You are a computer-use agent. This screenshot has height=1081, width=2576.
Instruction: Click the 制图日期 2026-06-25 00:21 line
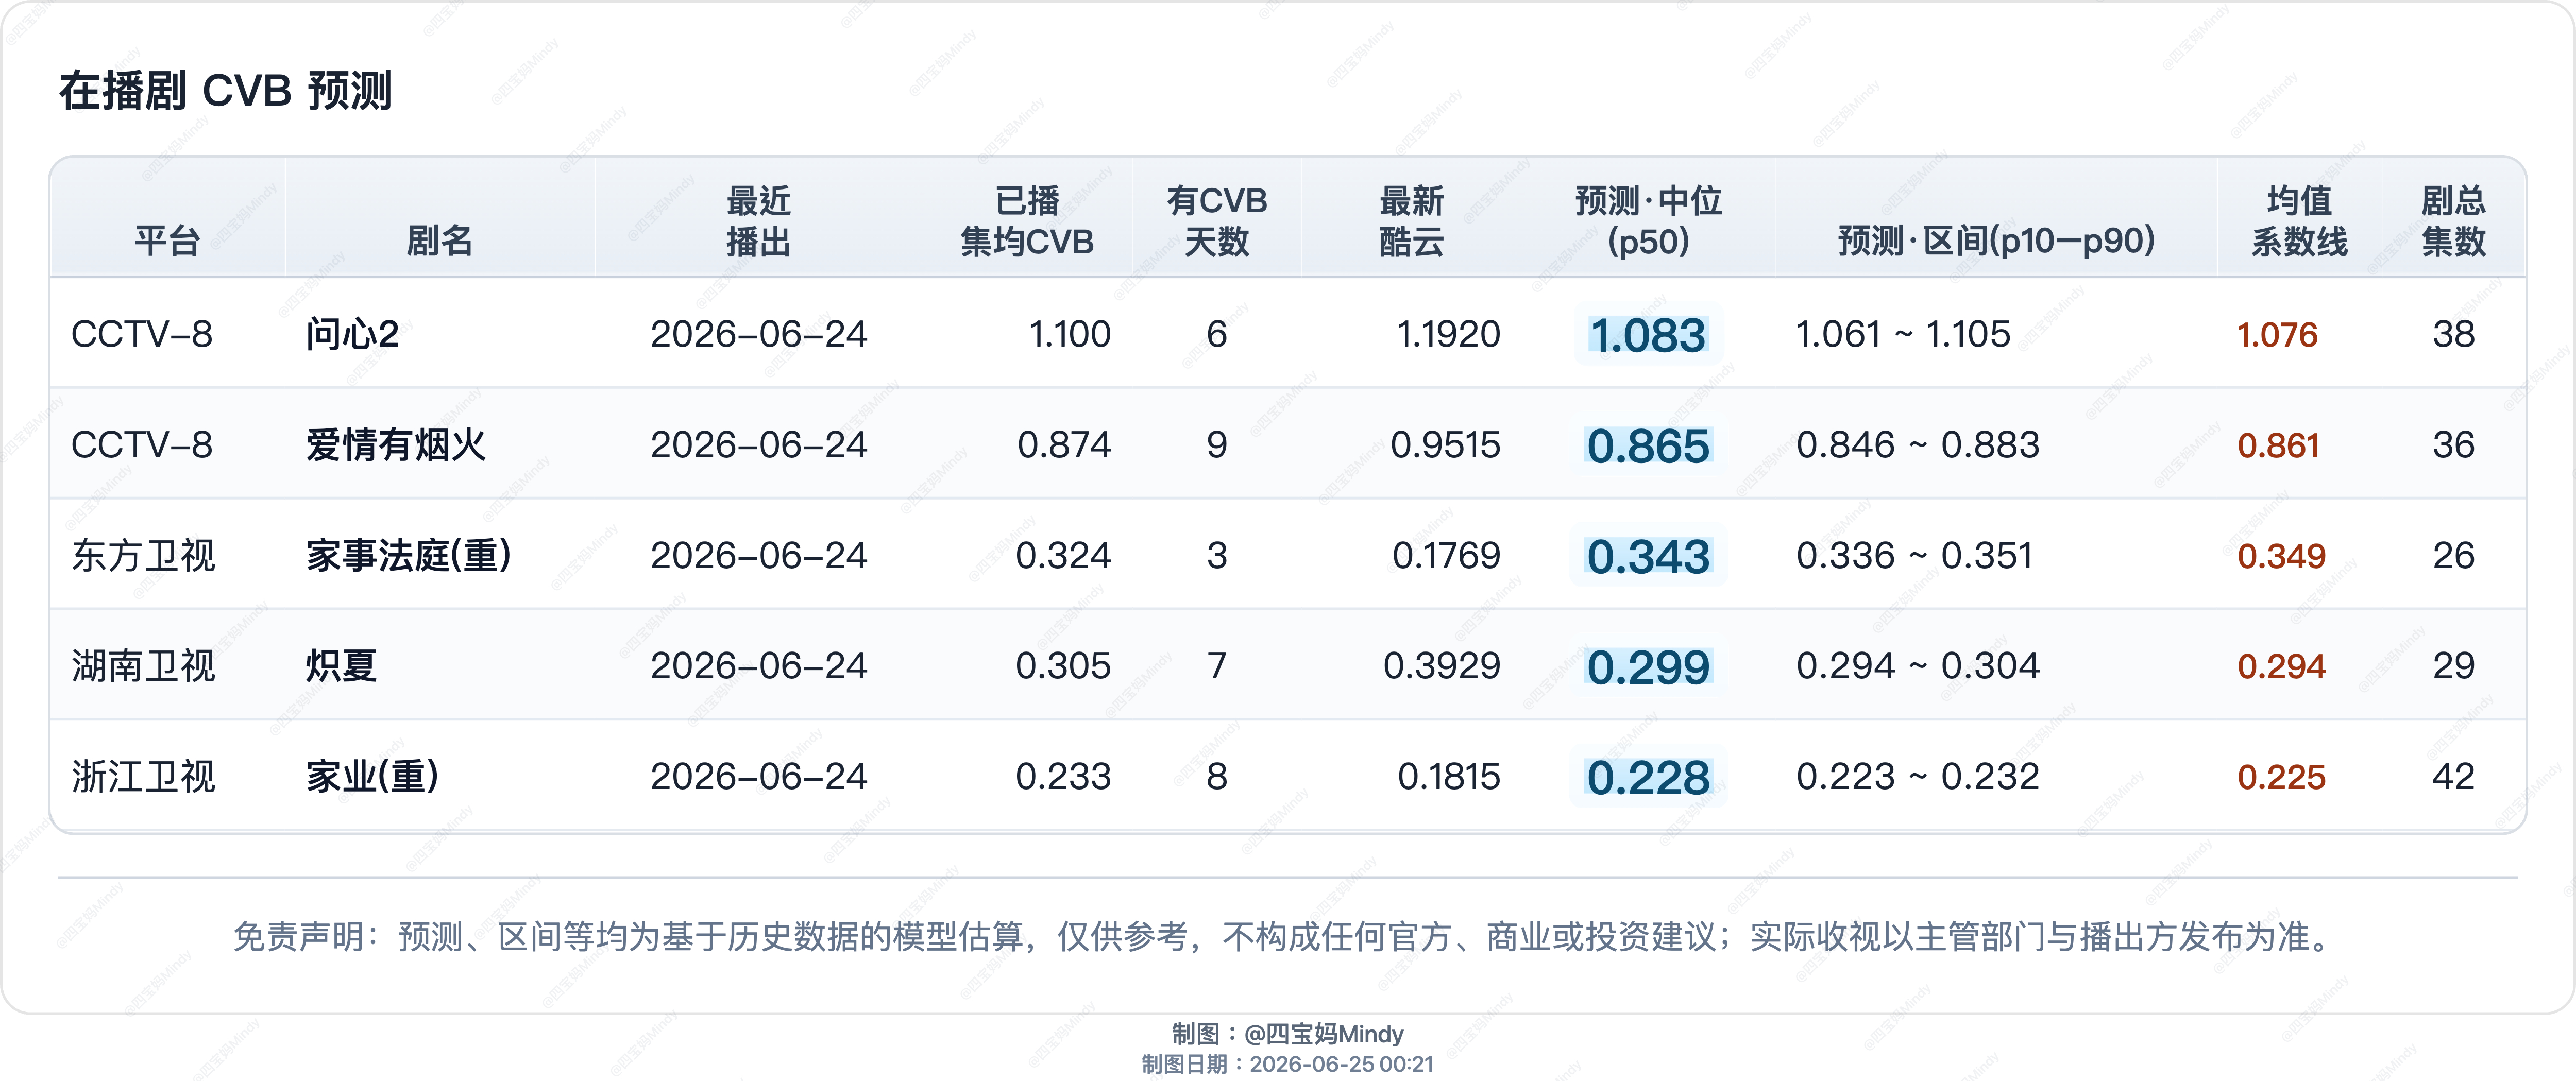pyautogui.click(x=1287, y=1064)
